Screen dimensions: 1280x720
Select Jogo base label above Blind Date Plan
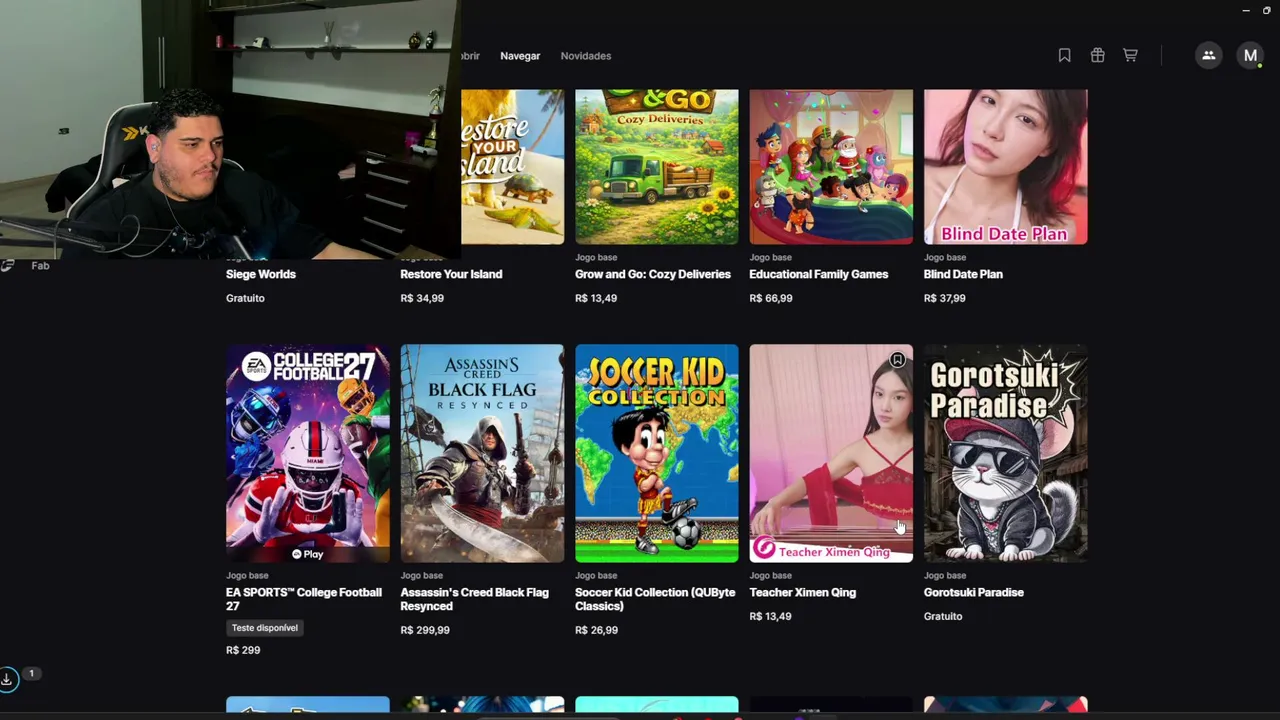click(x=945, y=258)
